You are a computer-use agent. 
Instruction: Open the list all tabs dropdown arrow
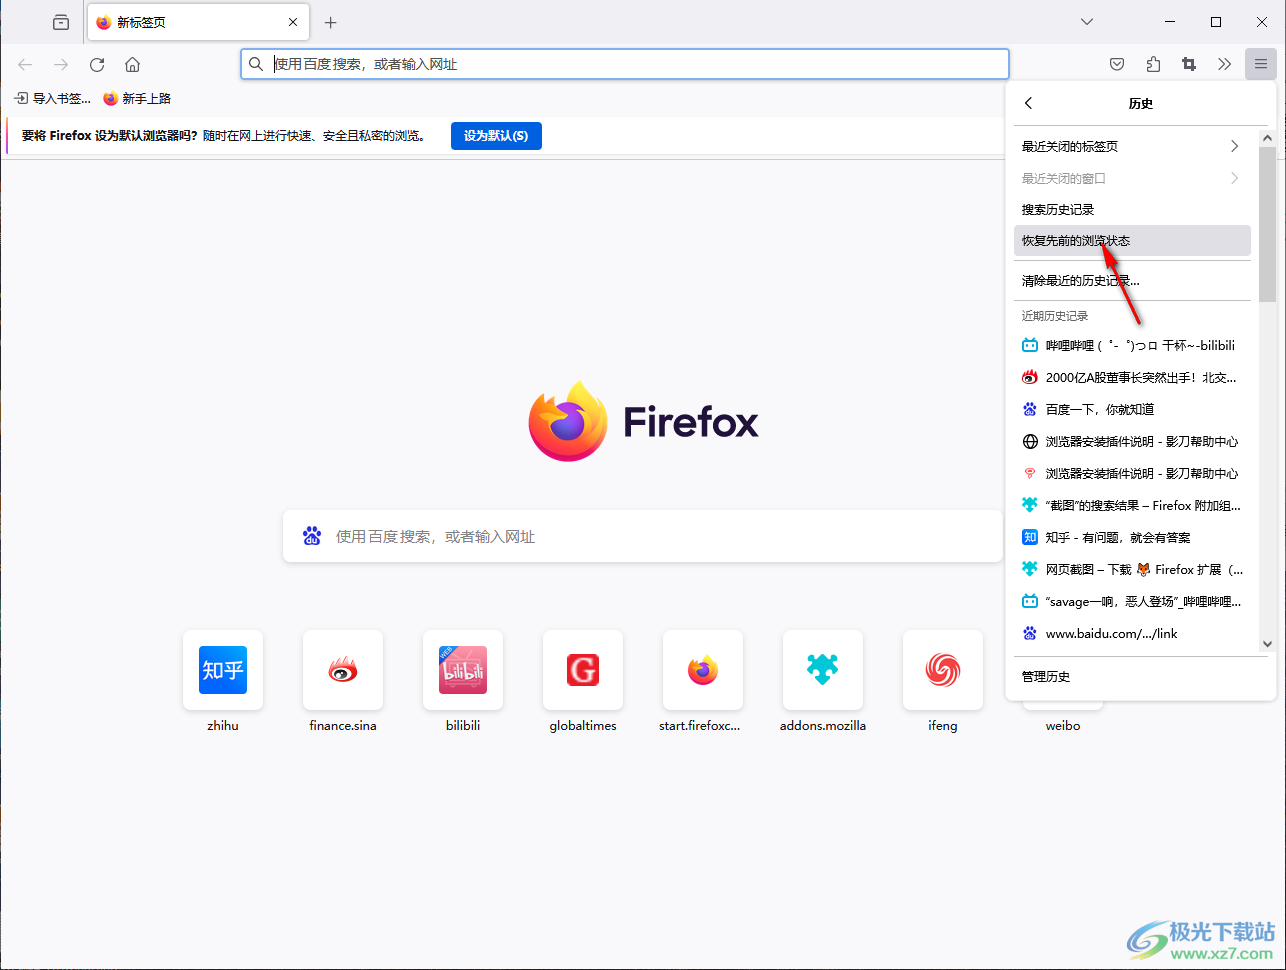(x=1087, y=22)
